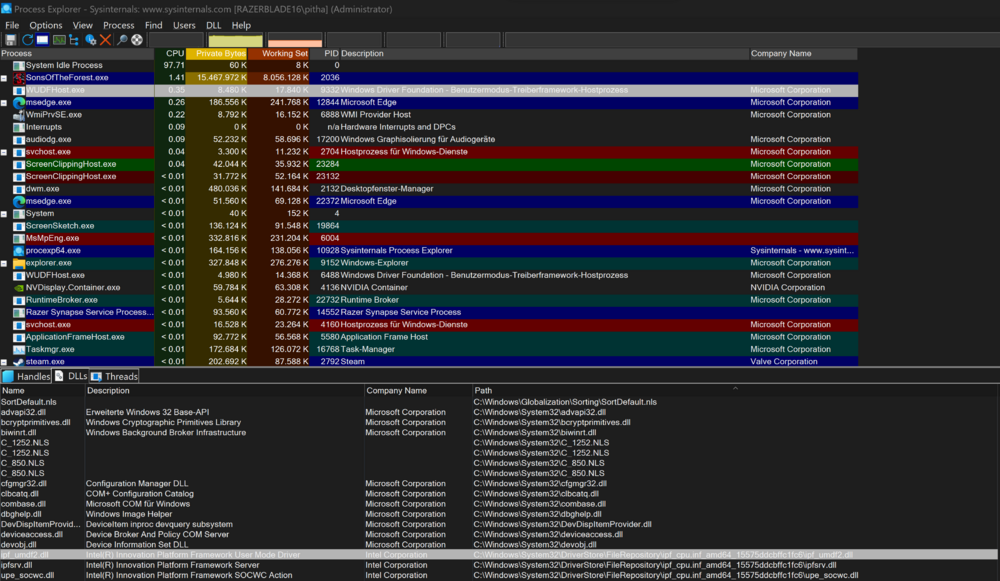Click the Find Handle or DLL magnifier icon
Image resolution: width=1000 pixels, height=581 pixels.
tap(122, 40)
